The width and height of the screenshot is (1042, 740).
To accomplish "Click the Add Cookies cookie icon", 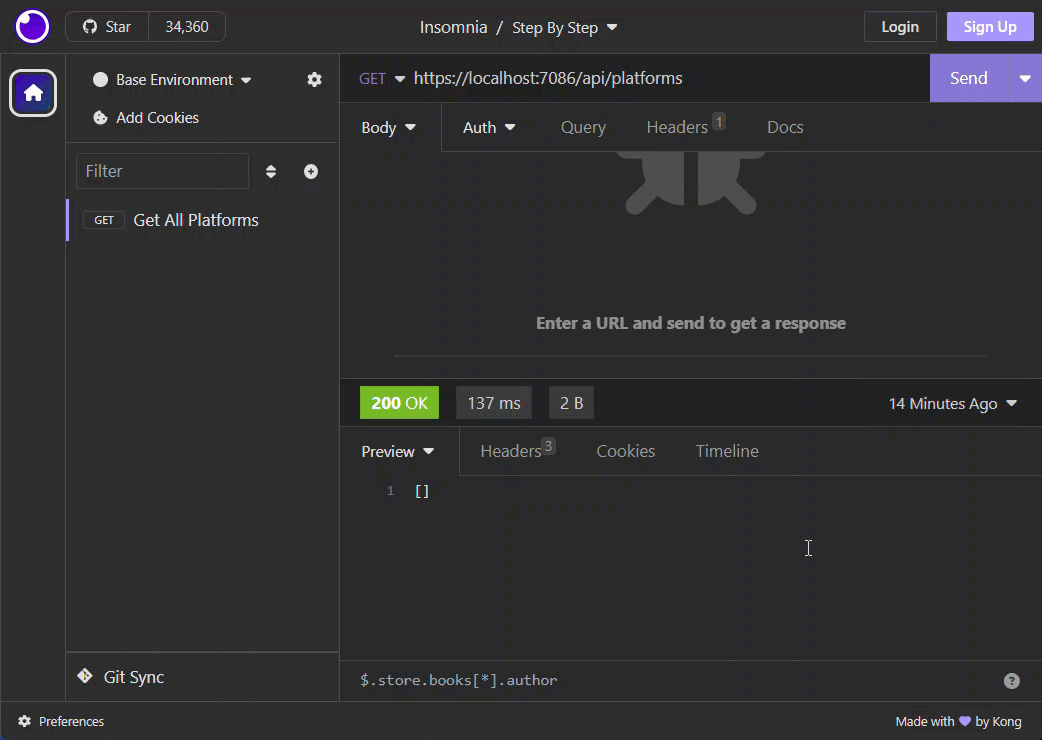I will (x=100, y=118).
